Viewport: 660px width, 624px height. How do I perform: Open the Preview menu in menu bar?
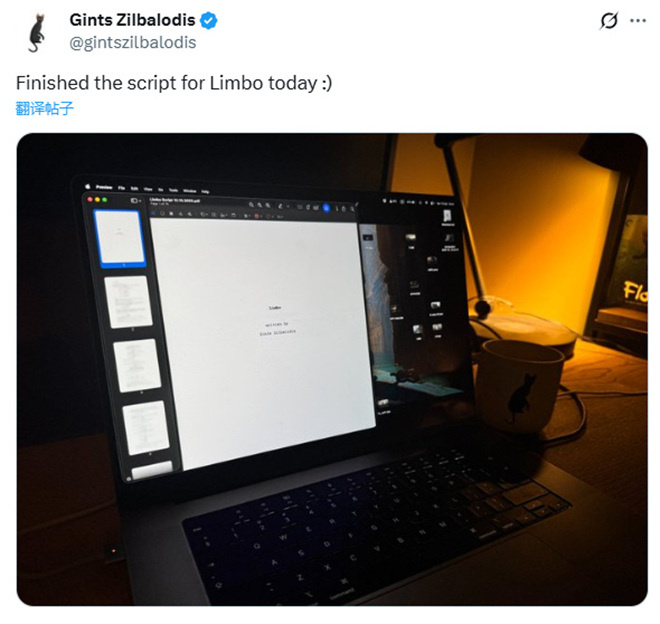104,187
